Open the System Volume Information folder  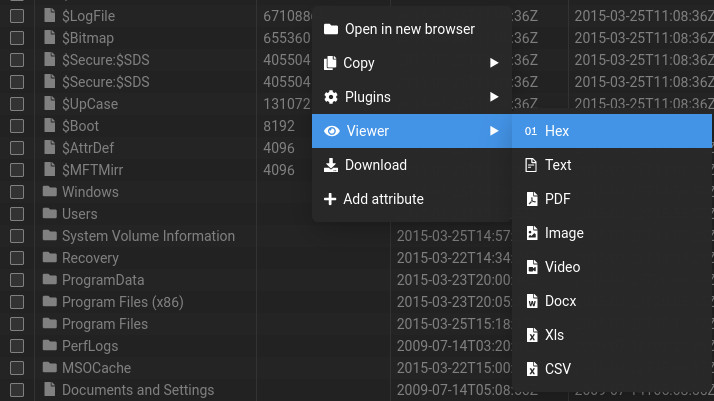[x=148, y=236]
